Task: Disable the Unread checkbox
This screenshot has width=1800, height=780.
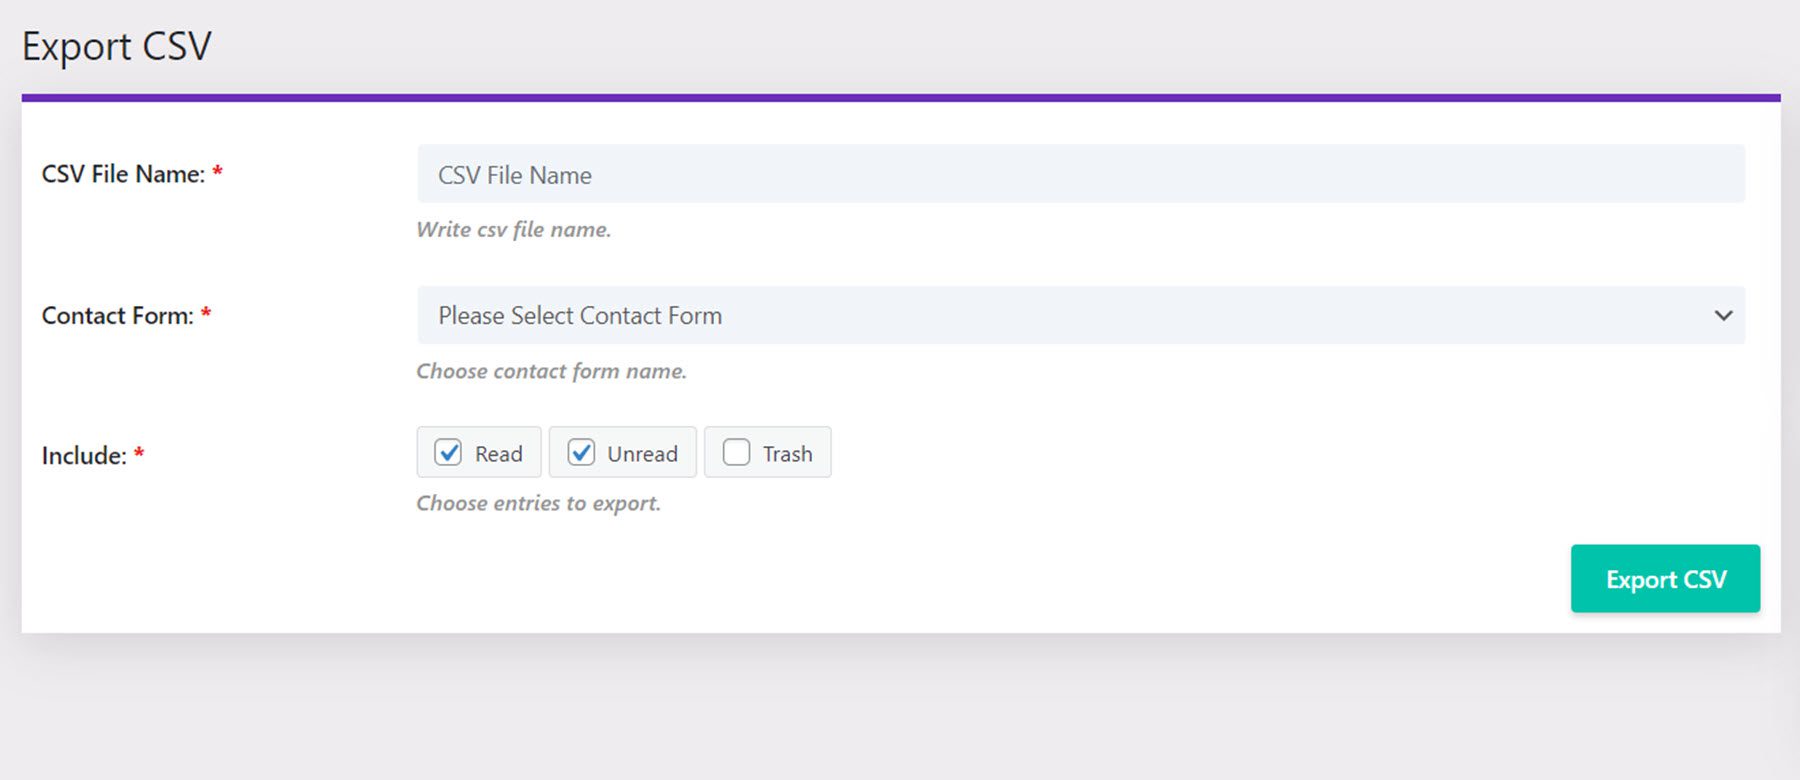Action: (x=581, y=453)
